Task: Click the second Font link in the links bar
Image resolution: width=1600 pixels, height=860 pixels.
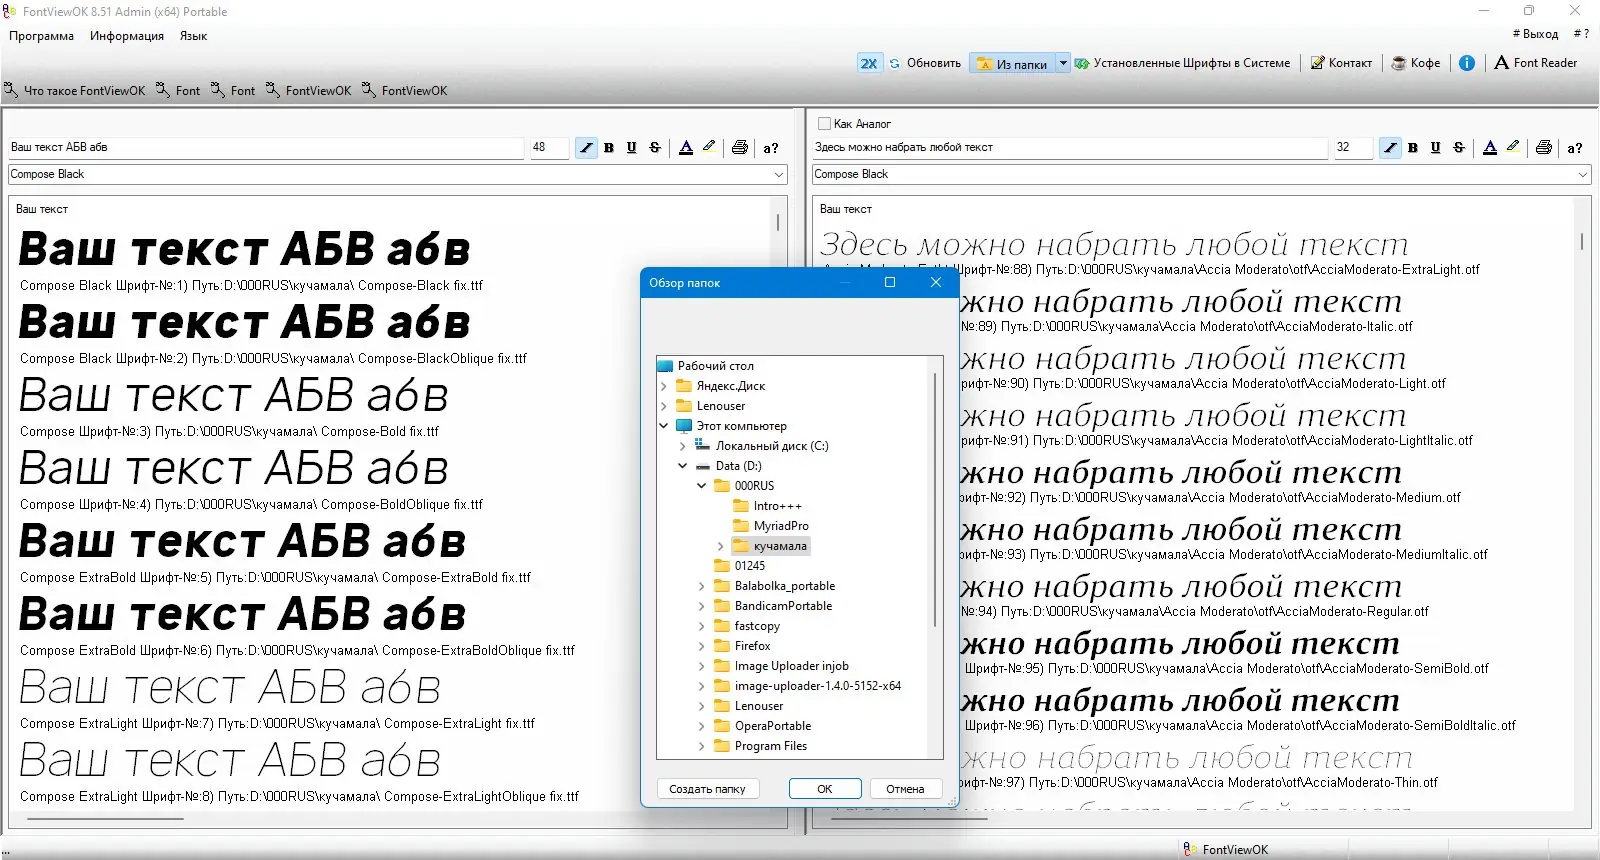Action: pyautogui.click(x=233, y=91)
